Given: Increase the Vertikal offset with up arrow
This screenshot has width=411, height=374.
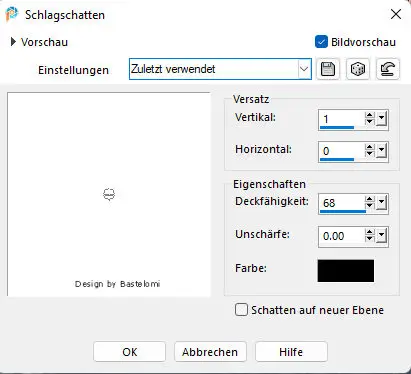Looking at the screenshot, I should click(369, 115).
